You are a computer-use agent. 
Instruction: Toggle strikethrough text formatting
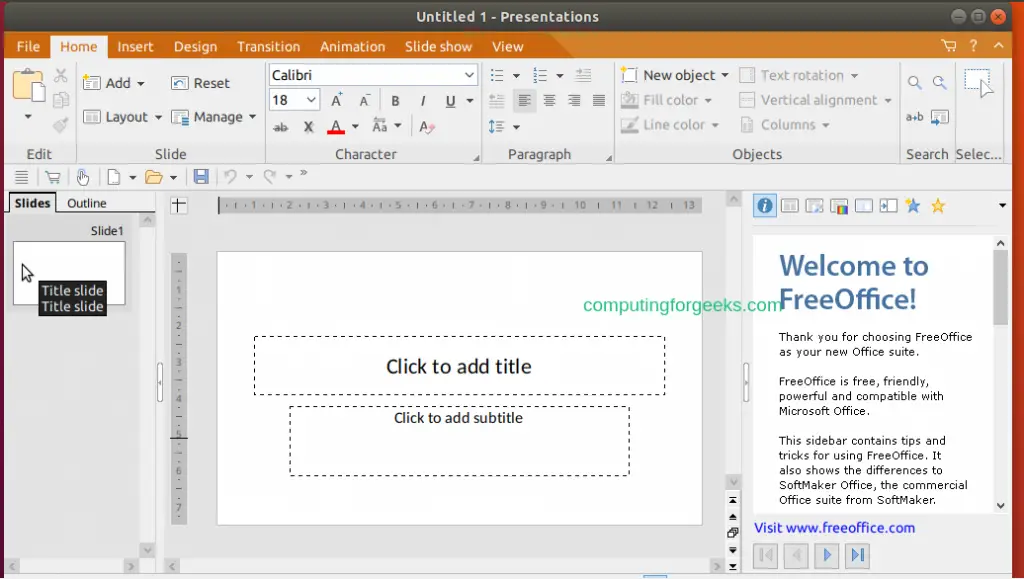pos(281,127)
